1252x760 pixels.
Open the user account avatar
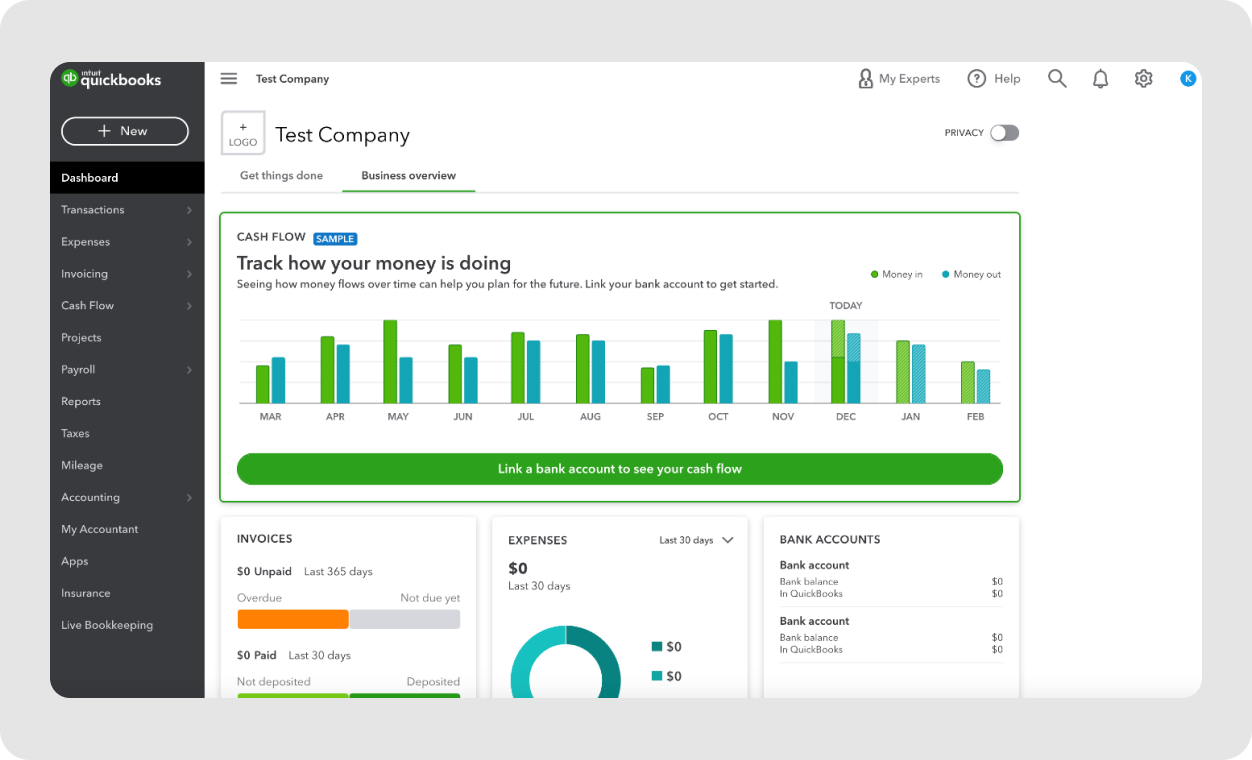point(1187,78)
